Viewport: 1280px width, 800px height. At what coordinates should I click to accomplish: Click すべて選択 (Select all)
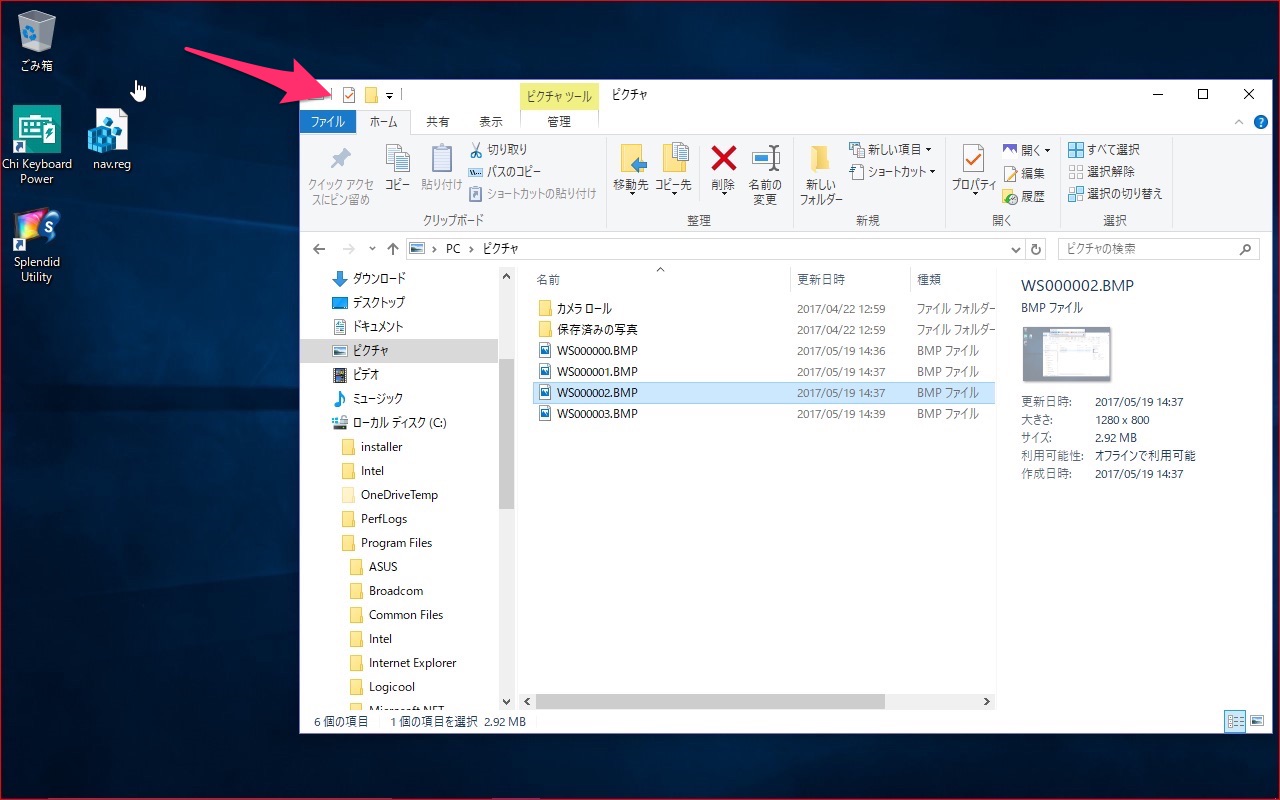1104,149
